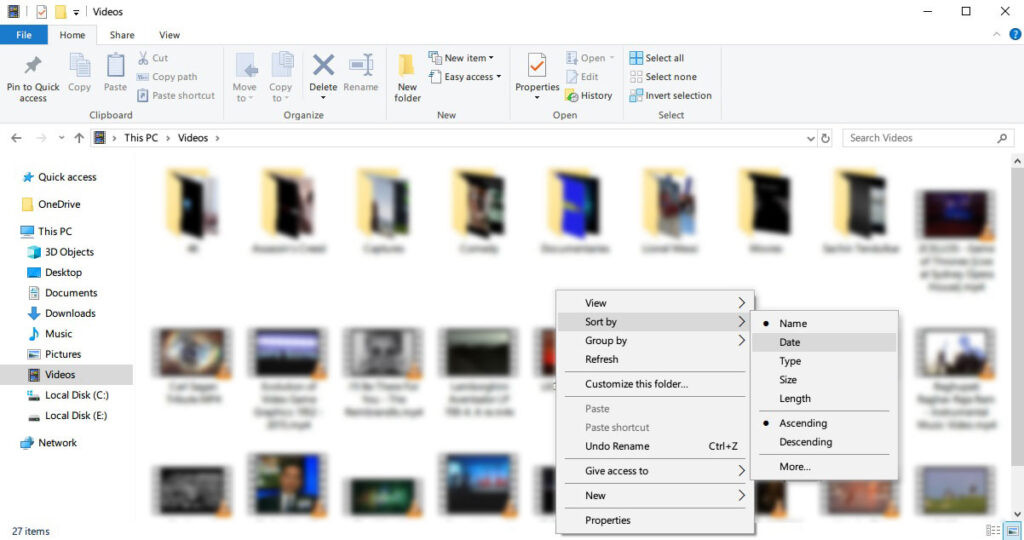1024x540 pixels.
Task: Open the Easy access dropdown
Action: [465, 77]
